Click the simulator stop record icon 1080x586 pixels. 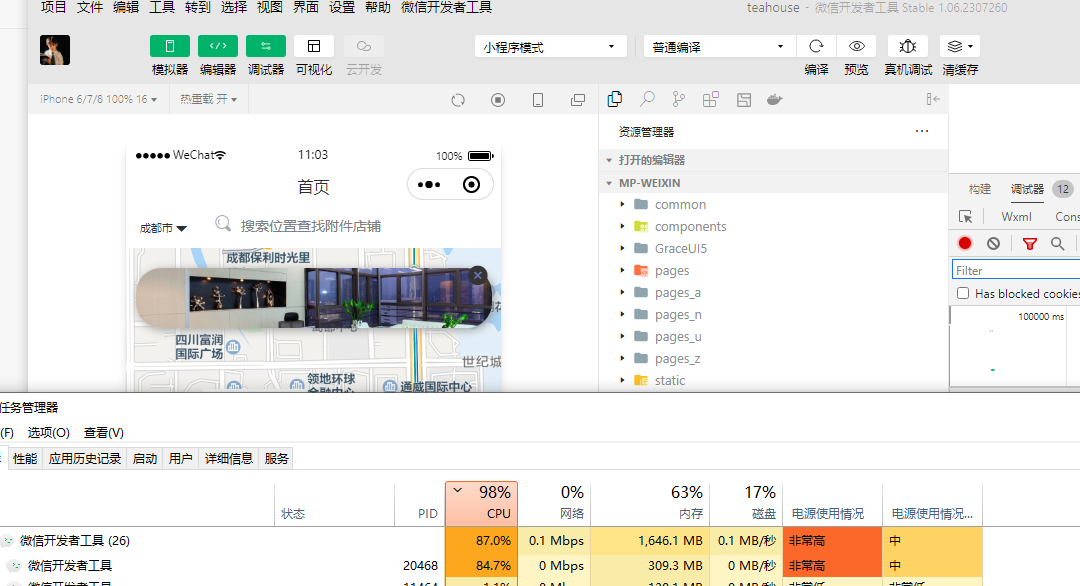point(498,100)
